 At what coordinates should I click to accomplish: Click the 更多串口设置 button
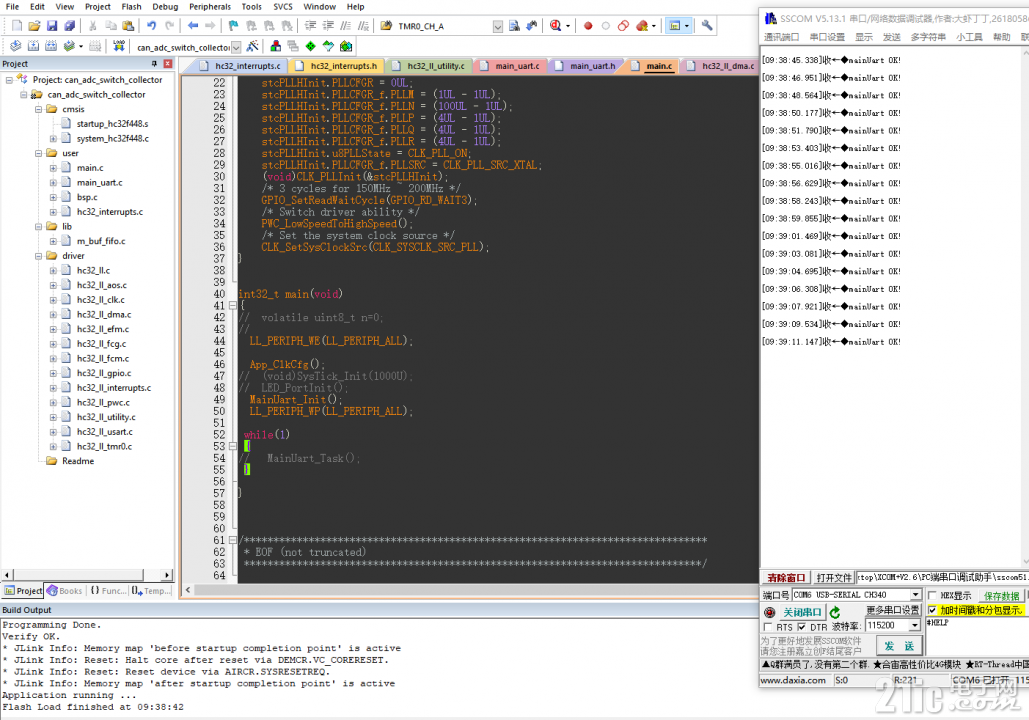tap(893, 610)
